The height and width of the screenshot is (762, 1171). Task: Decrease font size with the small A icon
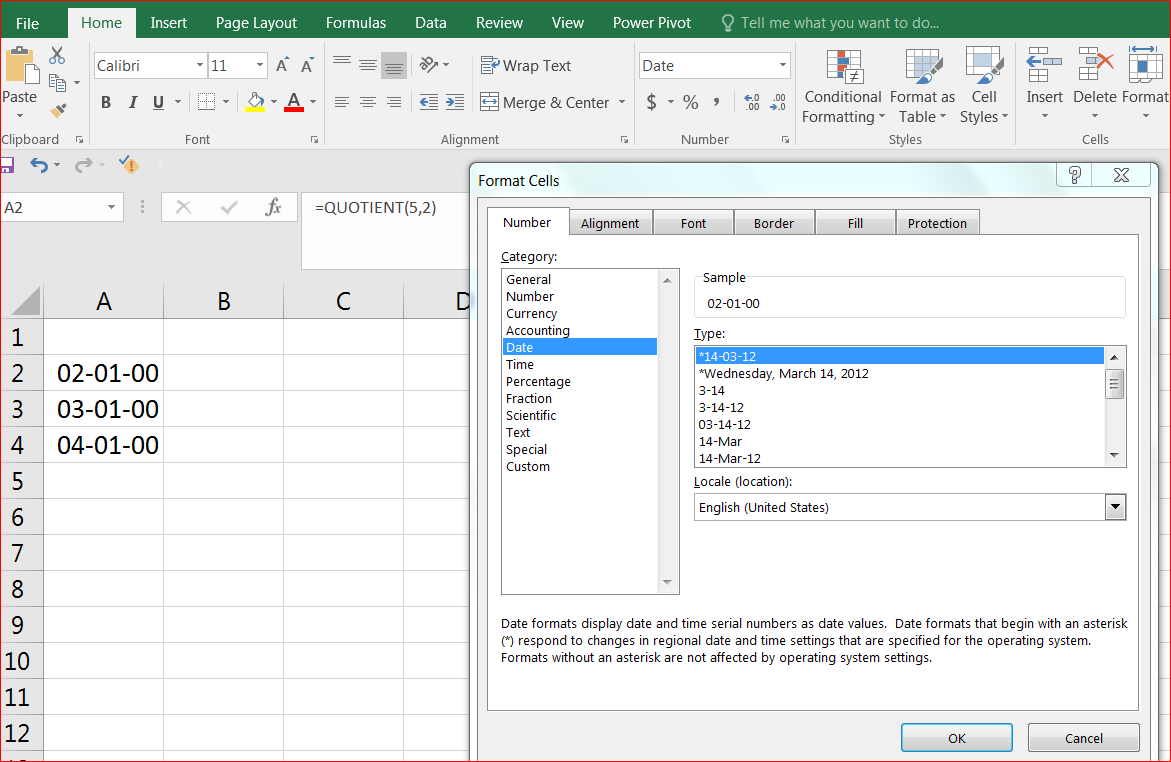[307, 66]
